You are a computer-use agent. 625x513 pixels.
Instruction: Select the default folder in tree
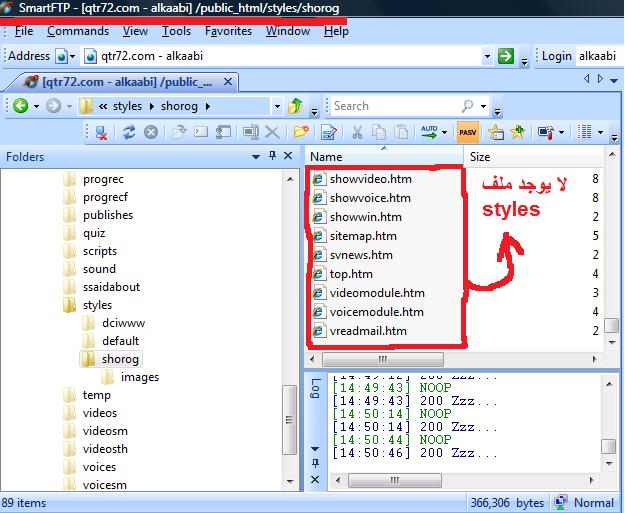pyautogui.click(x=120, y=341)
